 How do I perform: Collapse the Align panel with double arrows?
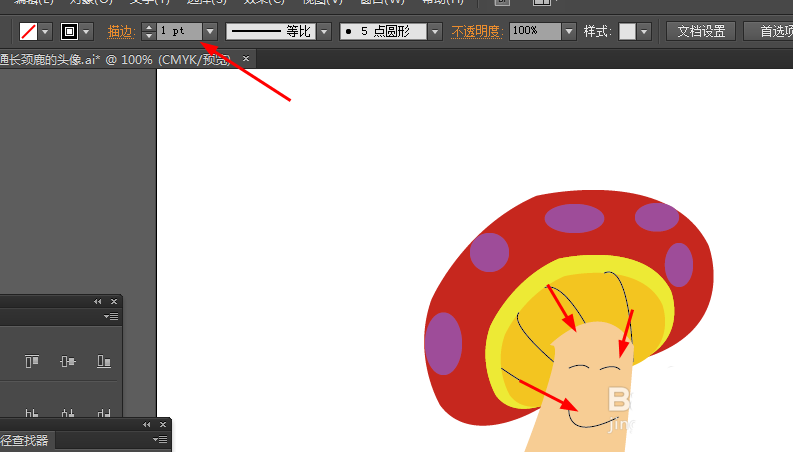(x=98, y=301)
